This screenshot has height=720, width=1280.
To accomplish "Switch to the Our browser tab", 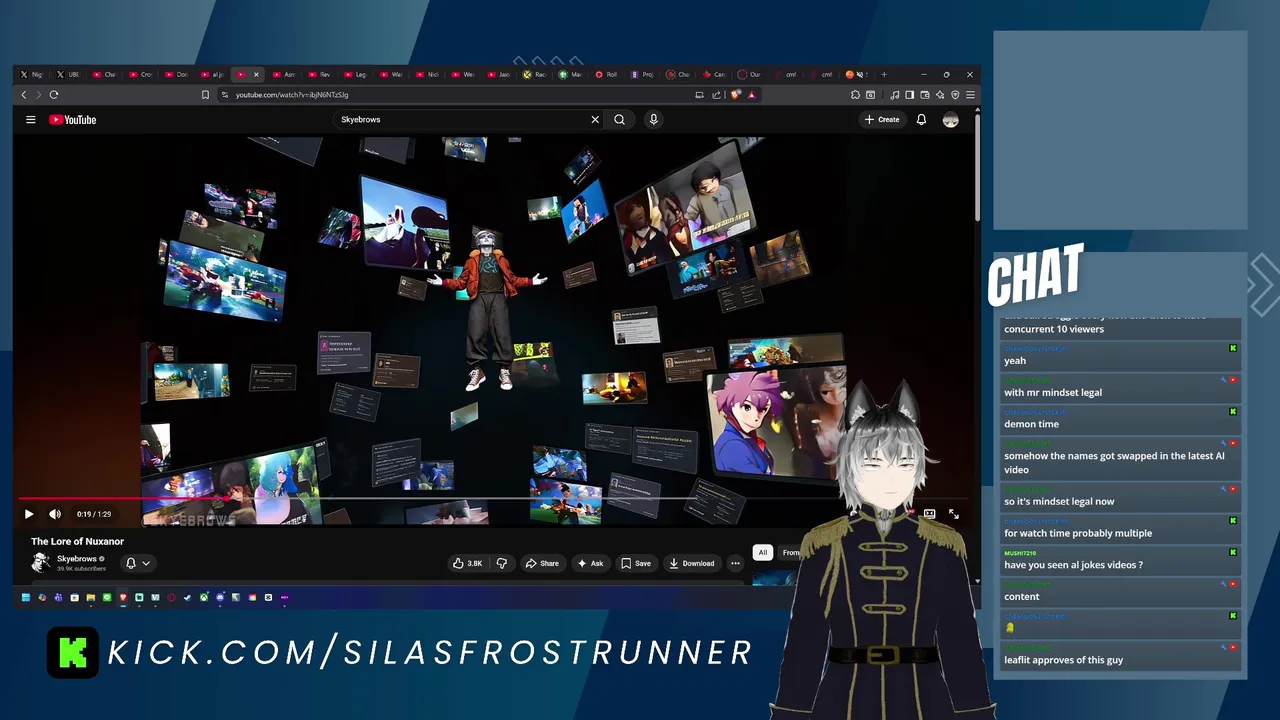I will tap(749, 74).
